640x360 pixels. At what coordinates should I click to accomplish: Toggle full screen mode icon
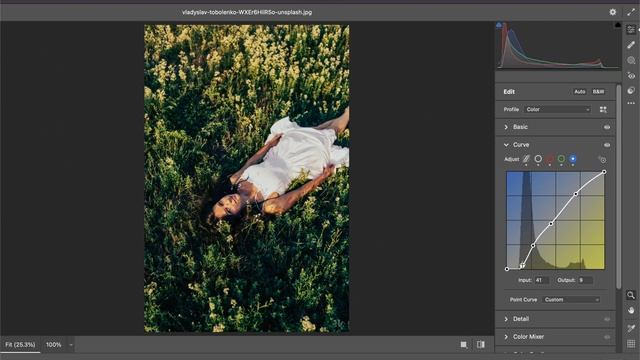(631, 12)
